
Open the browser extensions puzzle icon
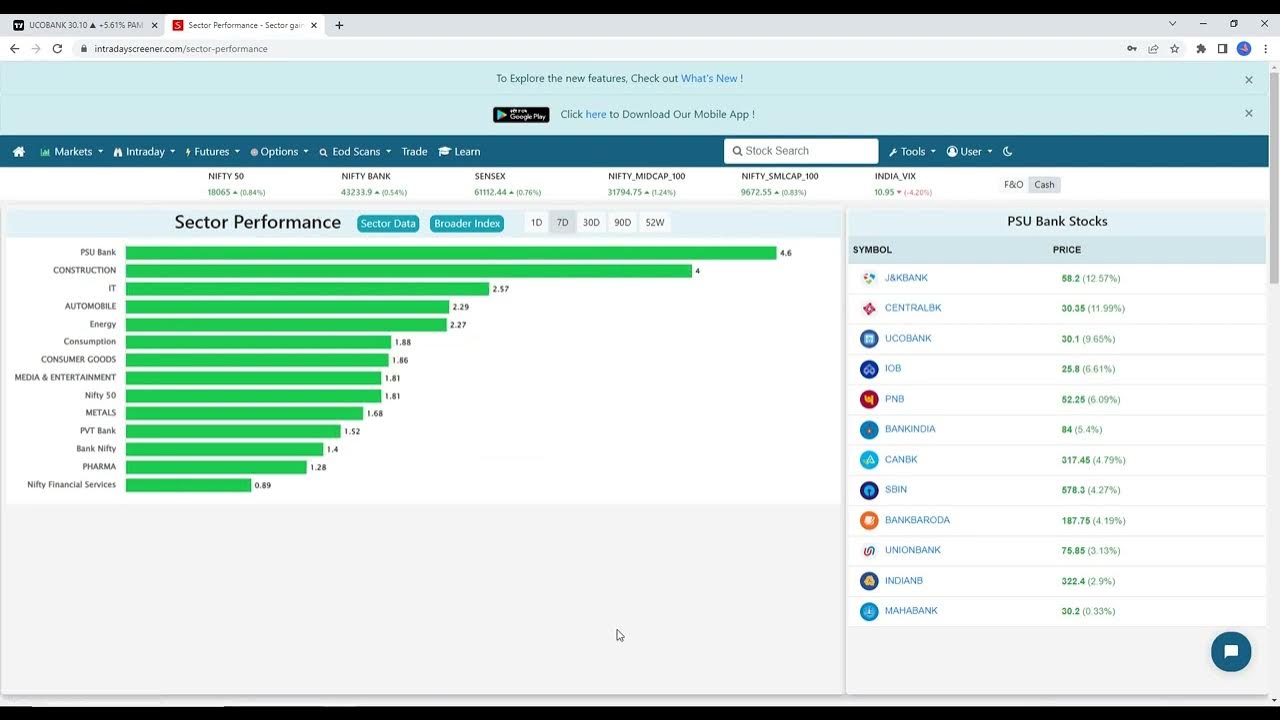1201,48
